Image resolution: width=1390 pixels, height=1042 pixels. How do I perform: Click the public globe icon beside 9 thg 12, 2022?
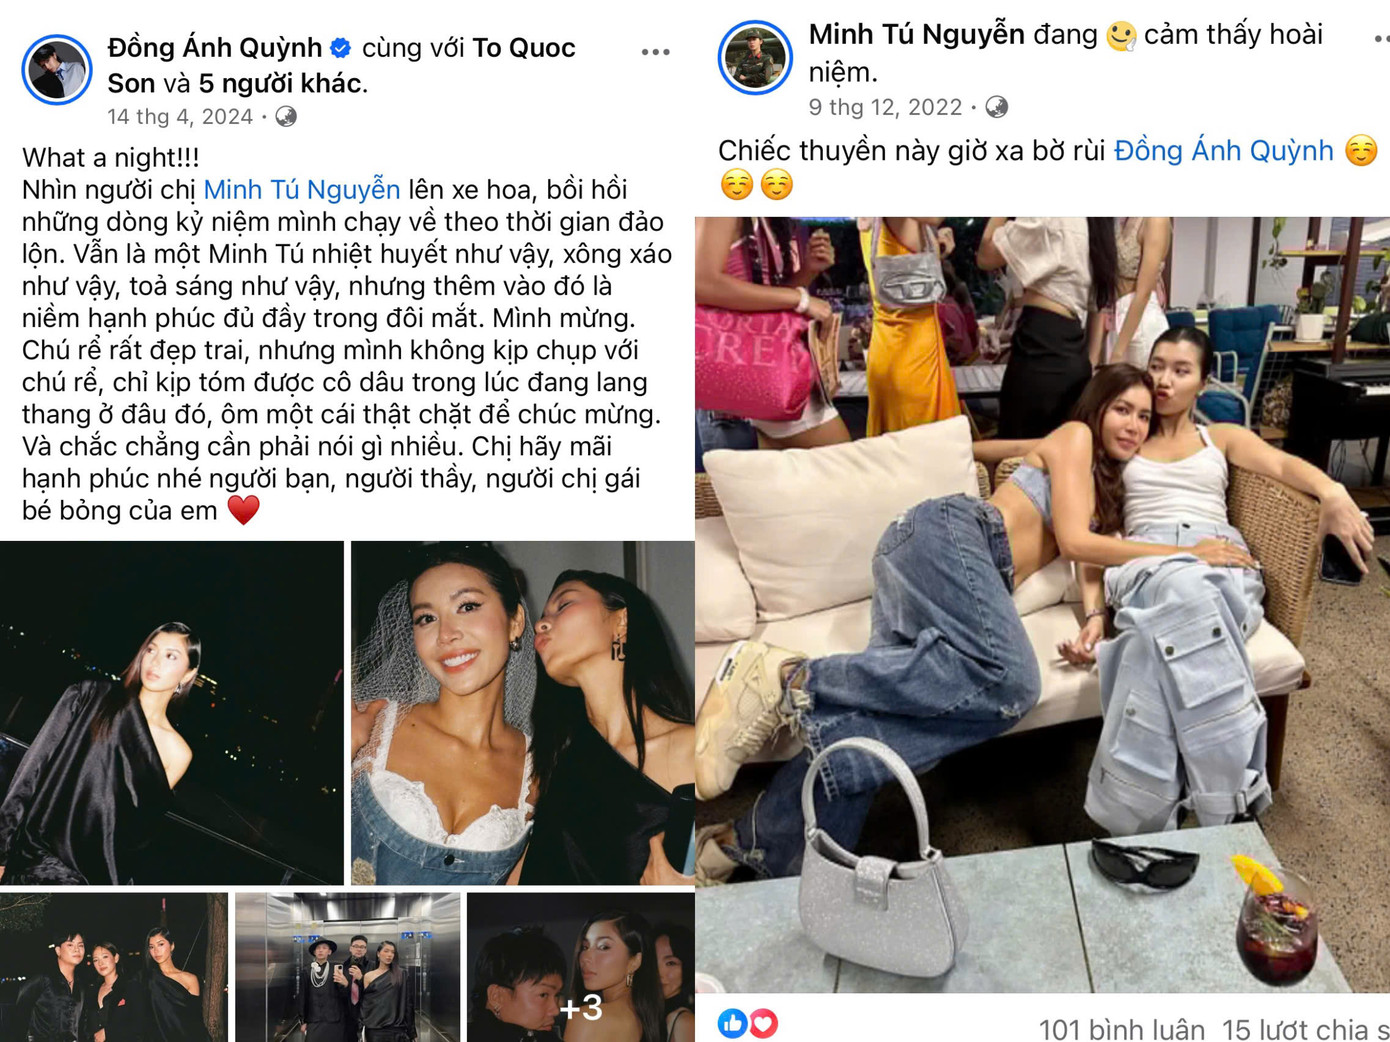[x=996, y=107]
